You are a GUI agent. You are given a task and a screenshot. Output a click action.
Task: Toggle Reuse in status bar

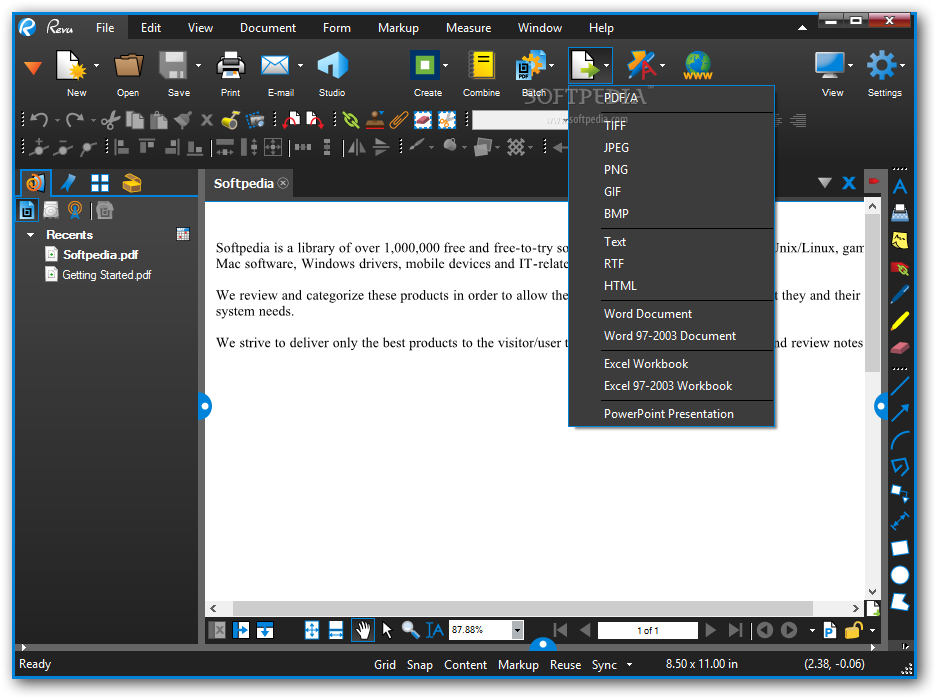565,664
